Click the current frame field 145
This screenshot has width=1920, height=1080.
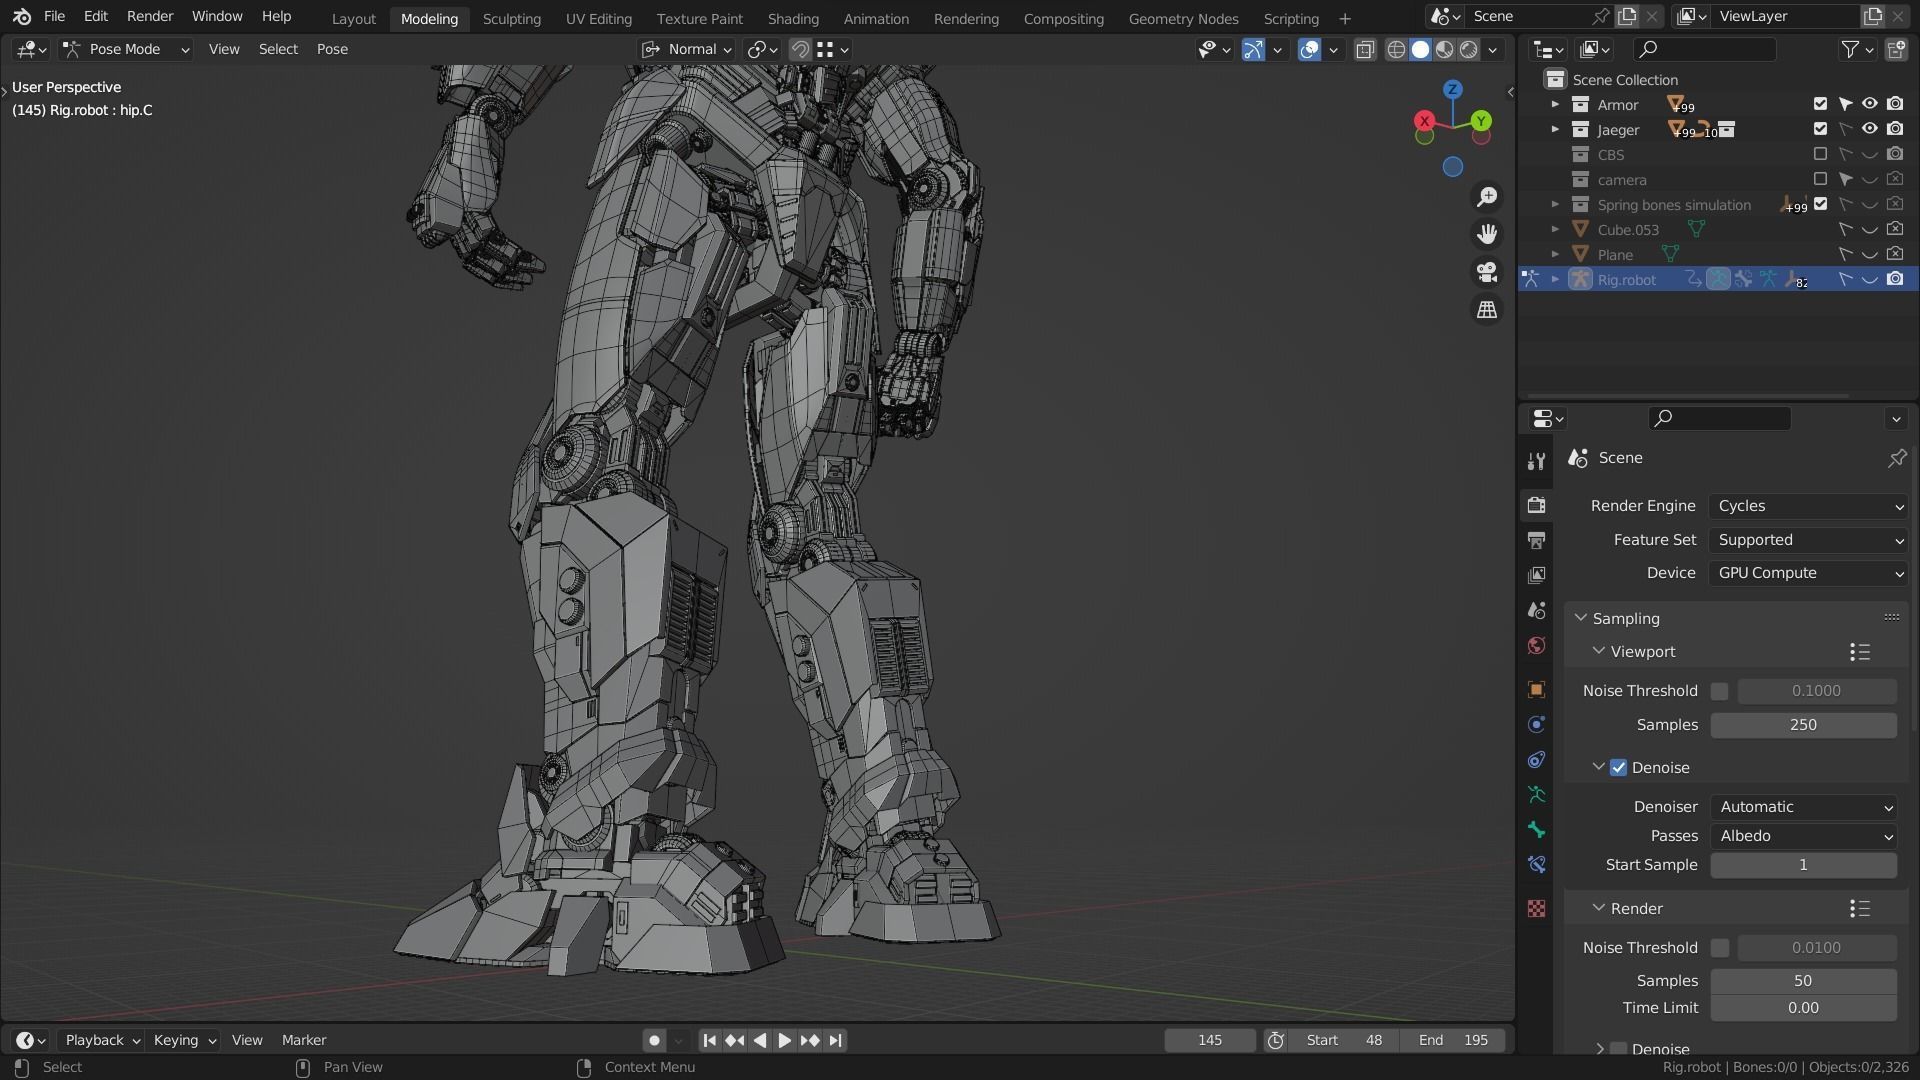coord(1209,1040)
